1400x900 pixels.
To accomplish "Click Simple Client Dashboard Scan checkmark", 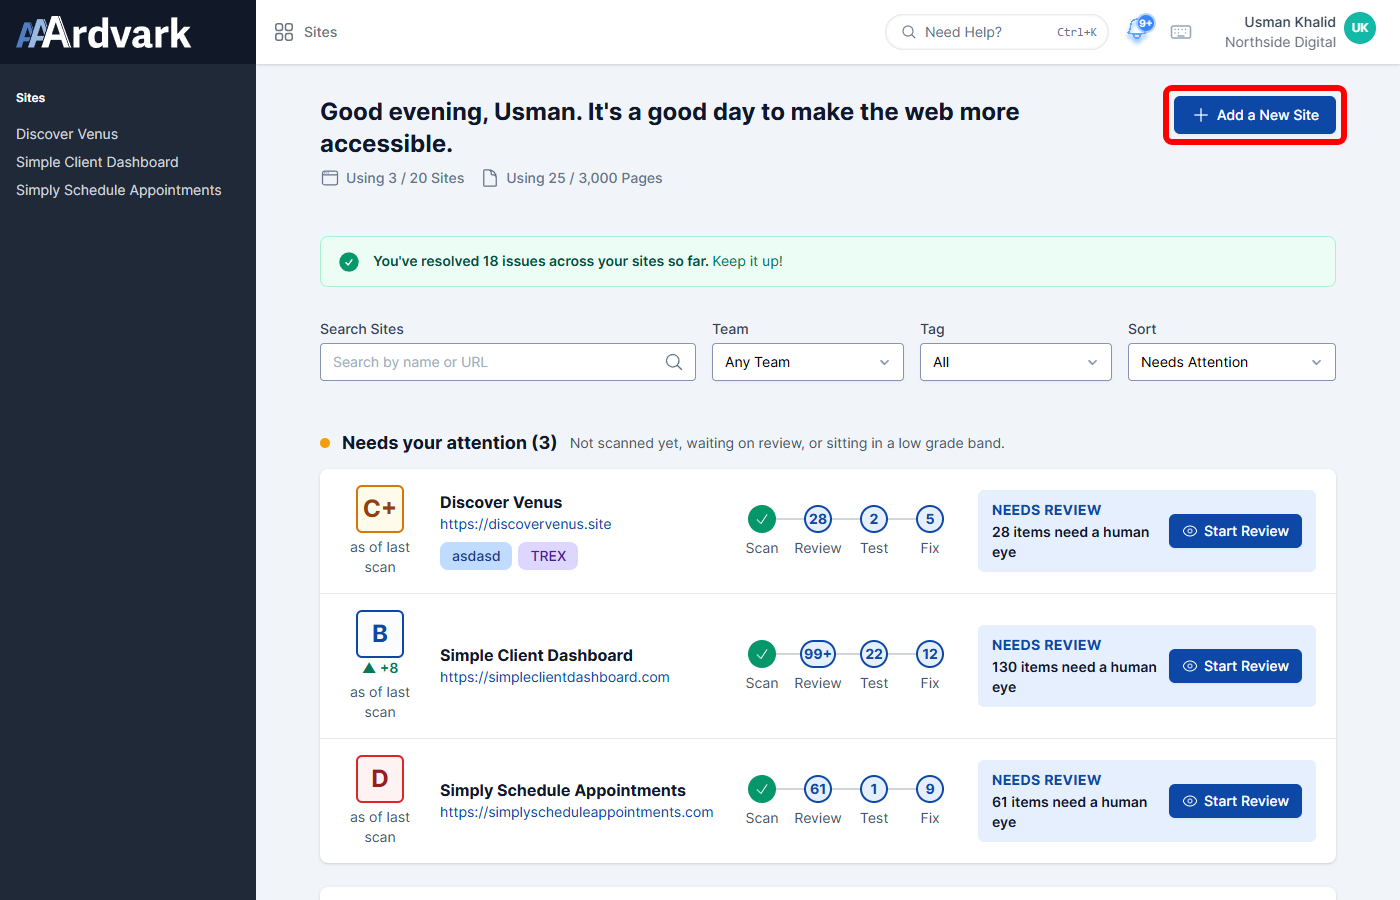I will coord(762,654).
